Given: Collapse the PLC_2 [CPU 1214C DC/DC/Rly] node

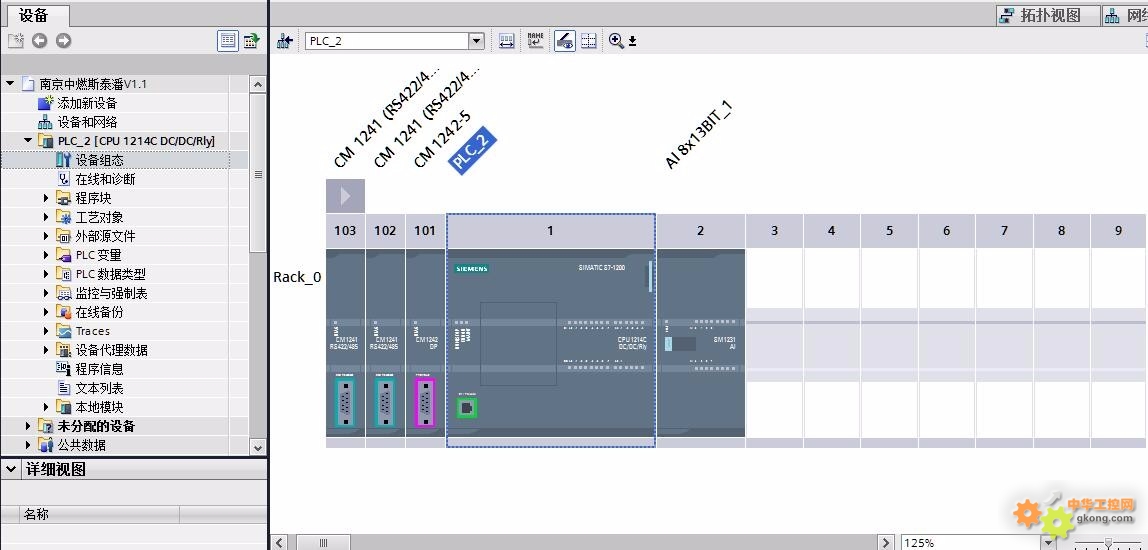Looking at the screenshot, I should (x=29, y=141).
